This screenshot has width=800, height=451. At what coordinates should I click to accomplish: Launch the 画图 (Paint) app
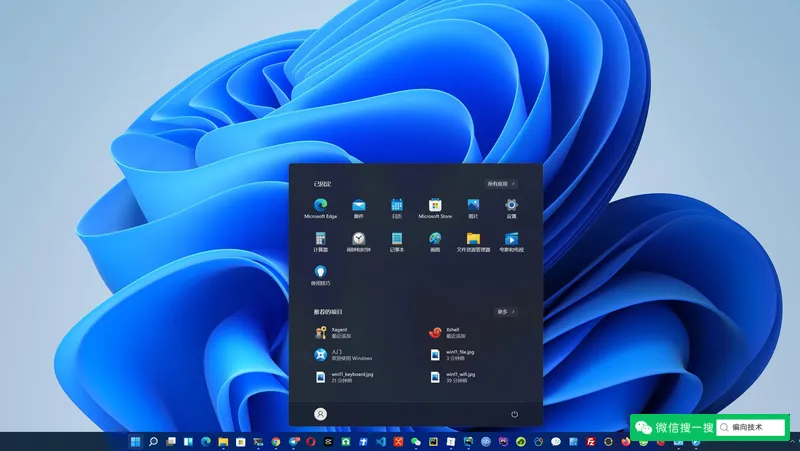pyautogui.click(x=435, y=242)
